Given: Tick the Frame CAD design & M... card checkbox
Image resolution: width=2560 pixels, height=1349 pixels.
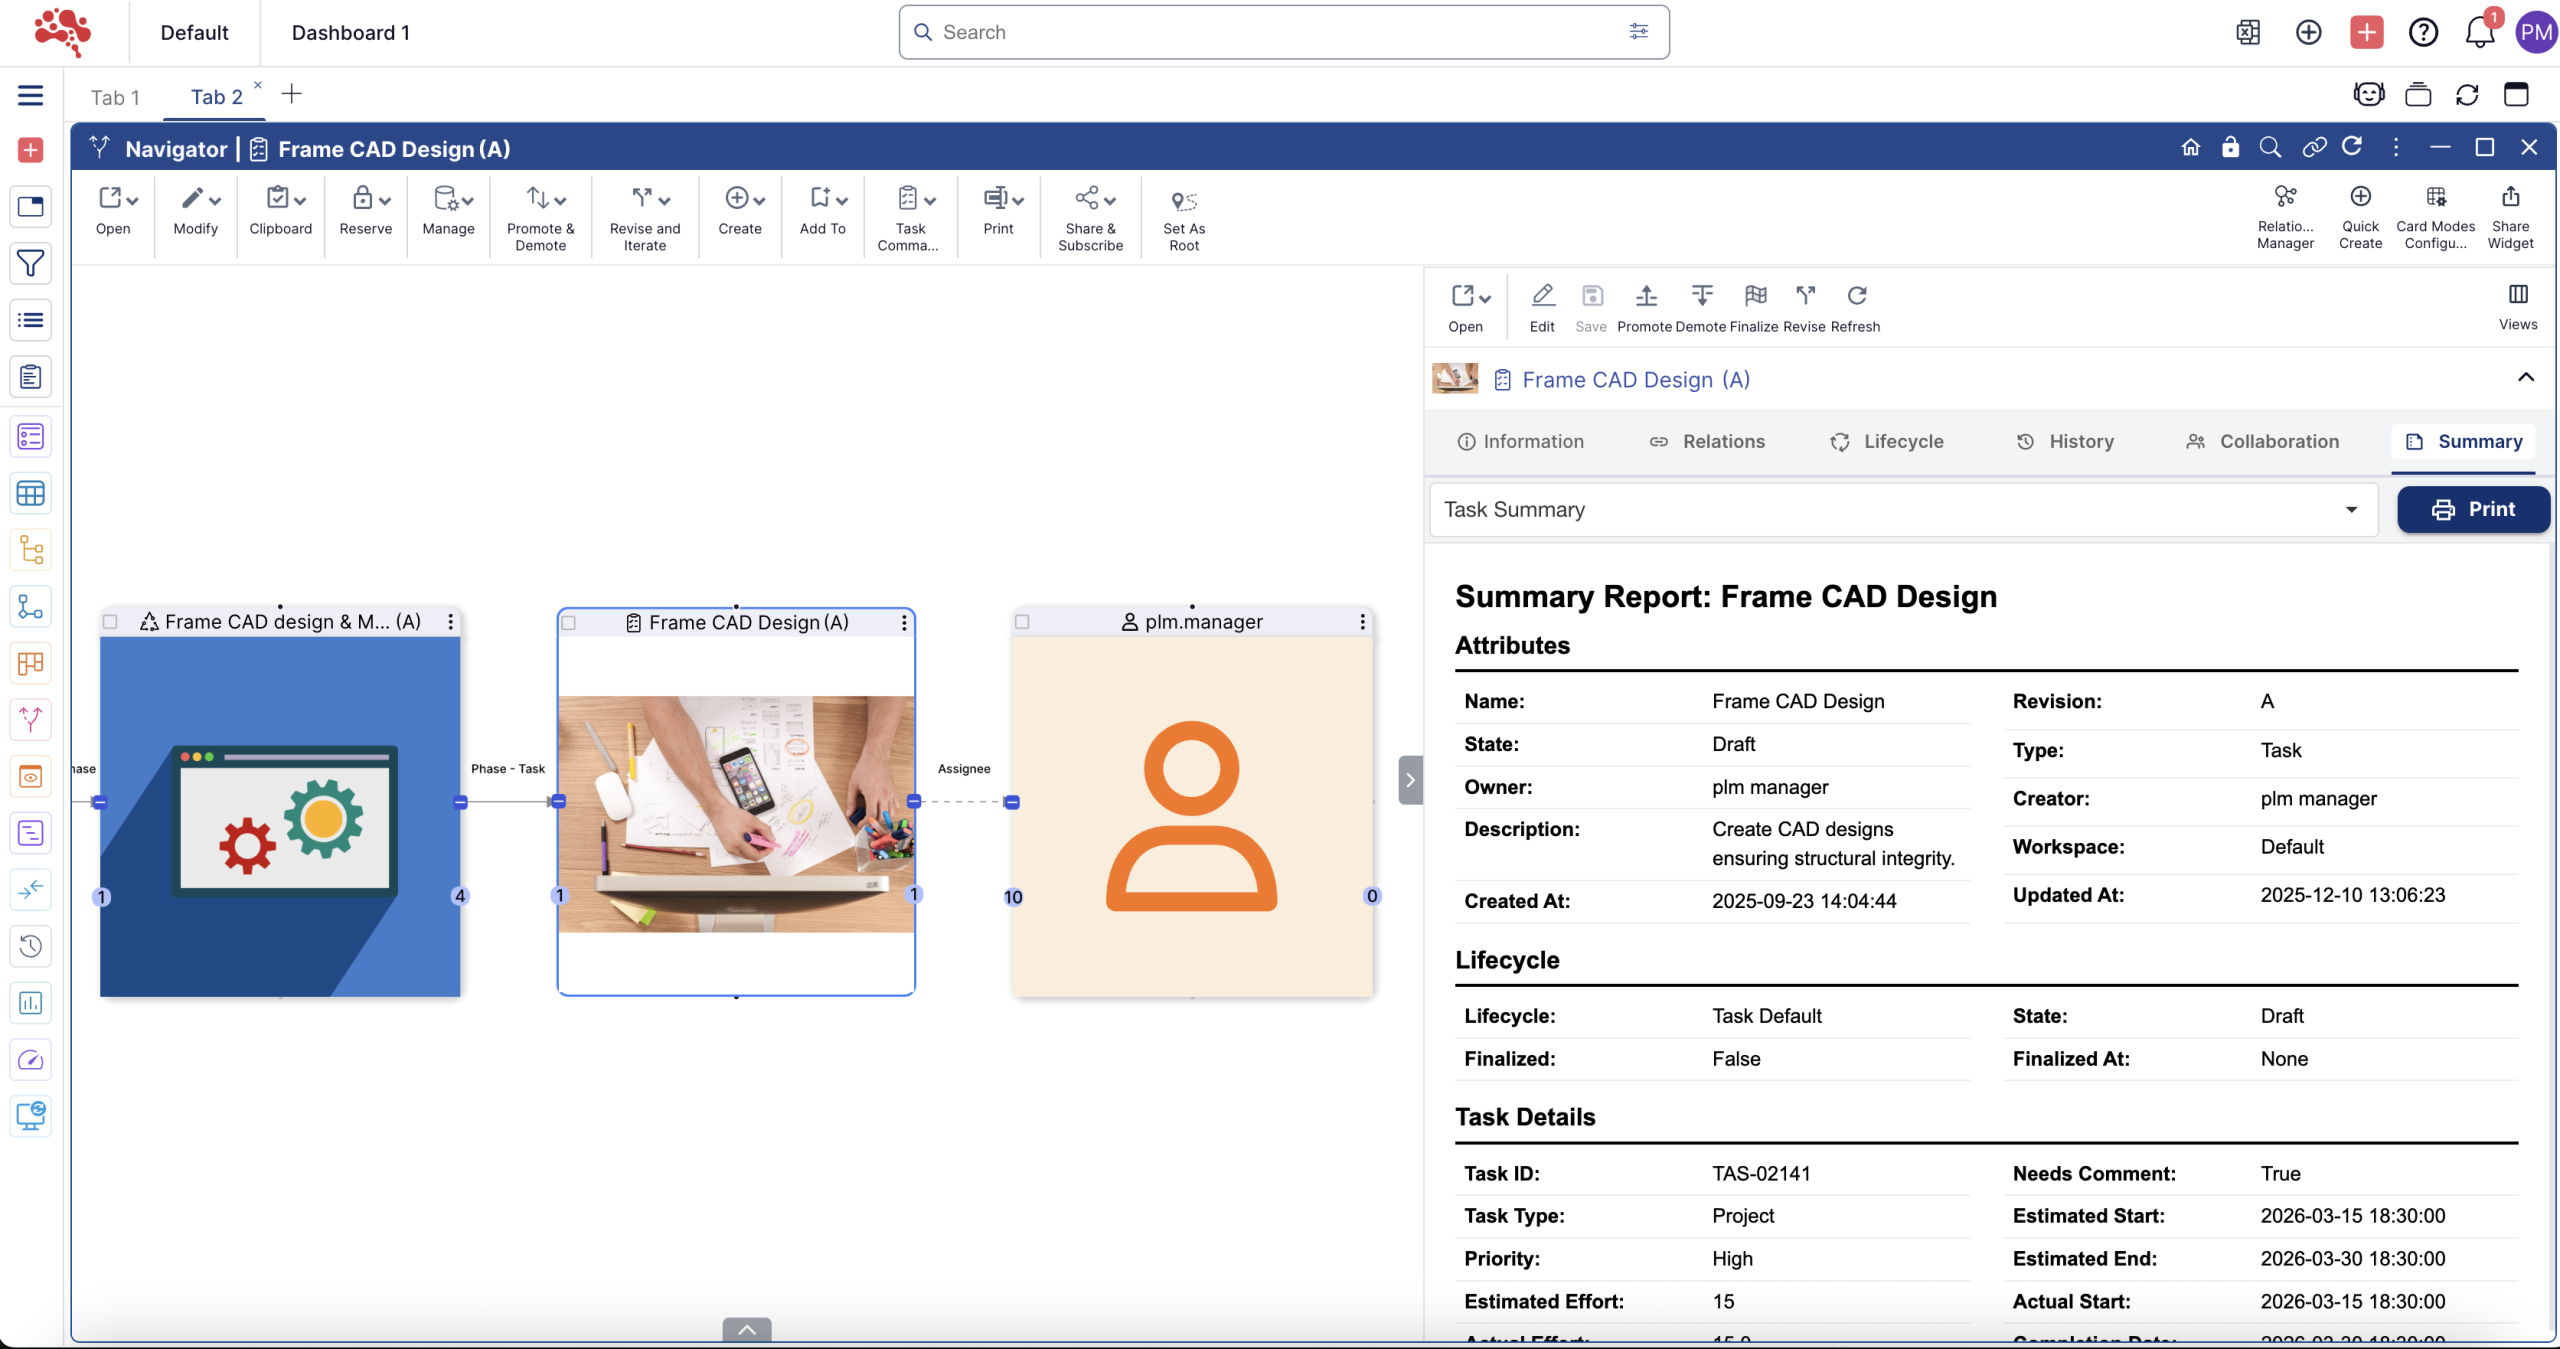Looking at the screenshot, I should tap(111, 622).
